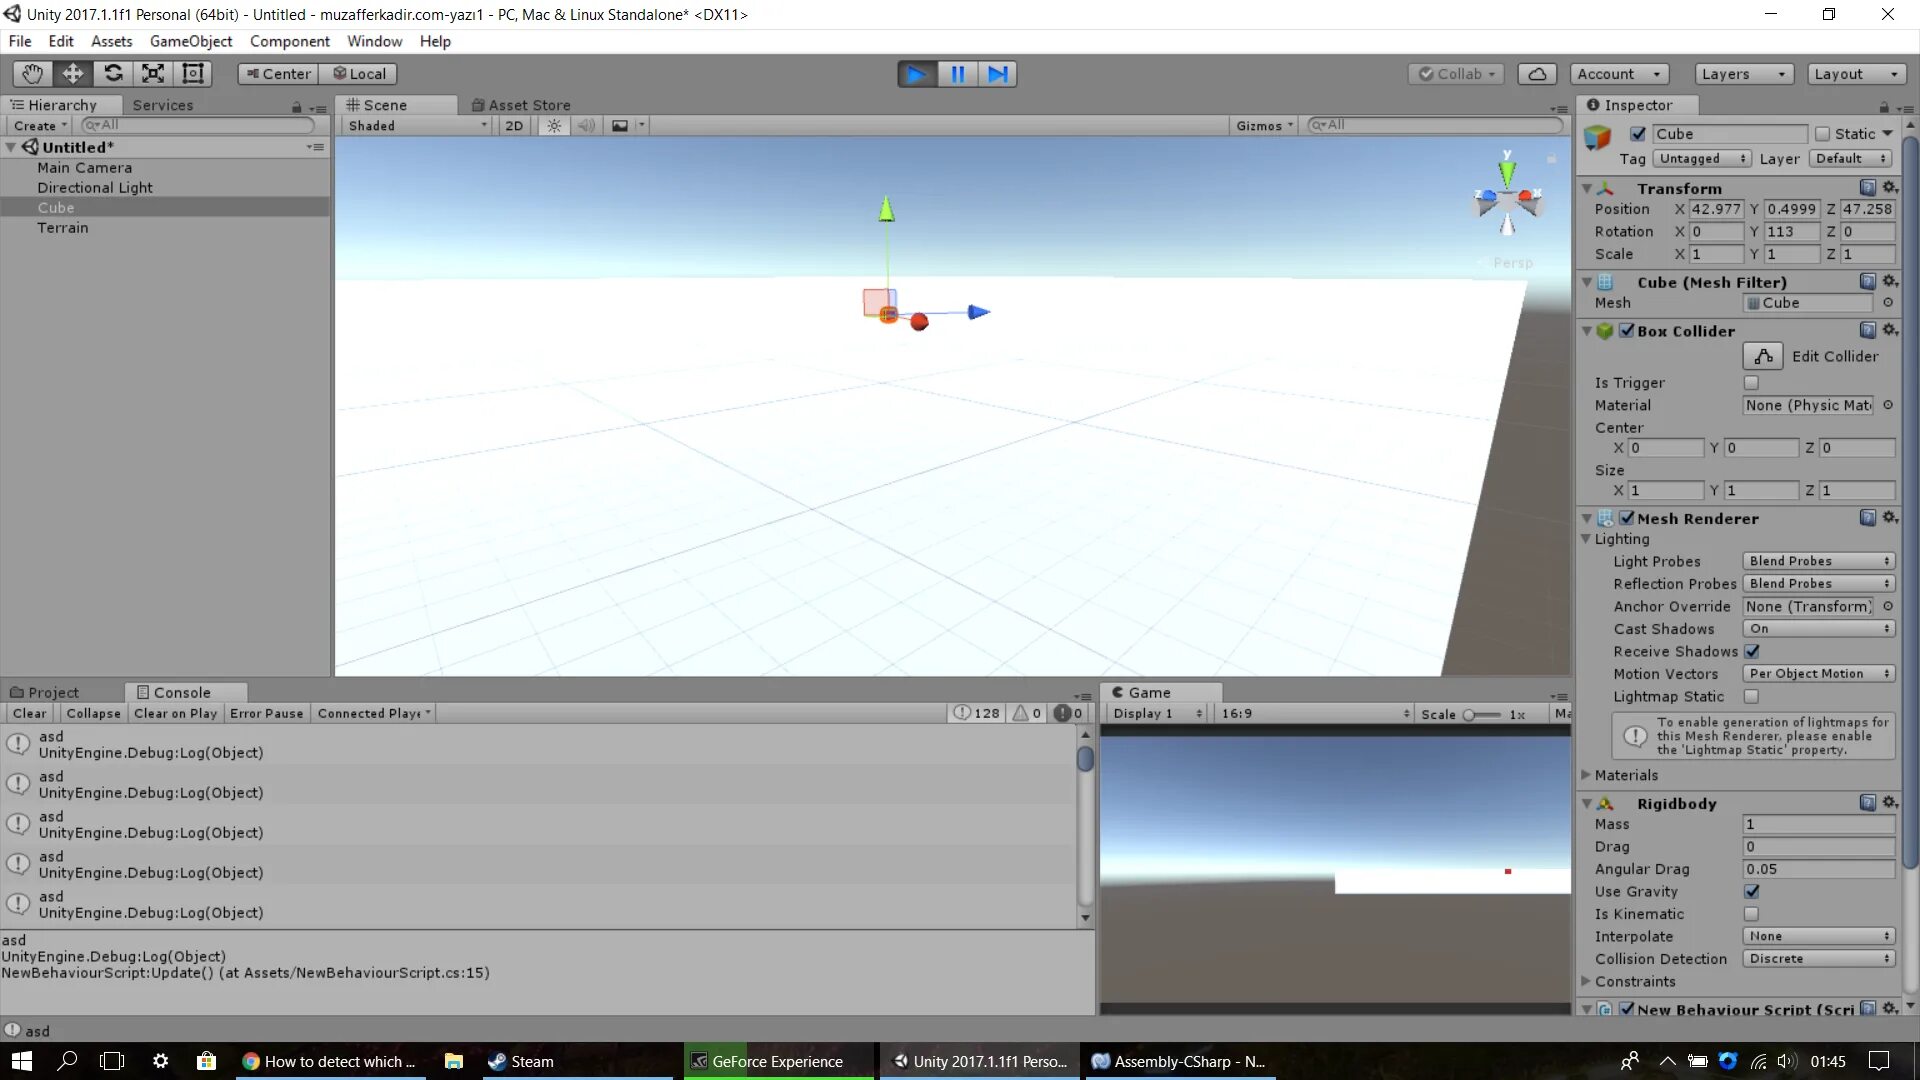The image size is (1920, 1080).
Task: Click the Step frame button
Action: [x=997, y=74]
